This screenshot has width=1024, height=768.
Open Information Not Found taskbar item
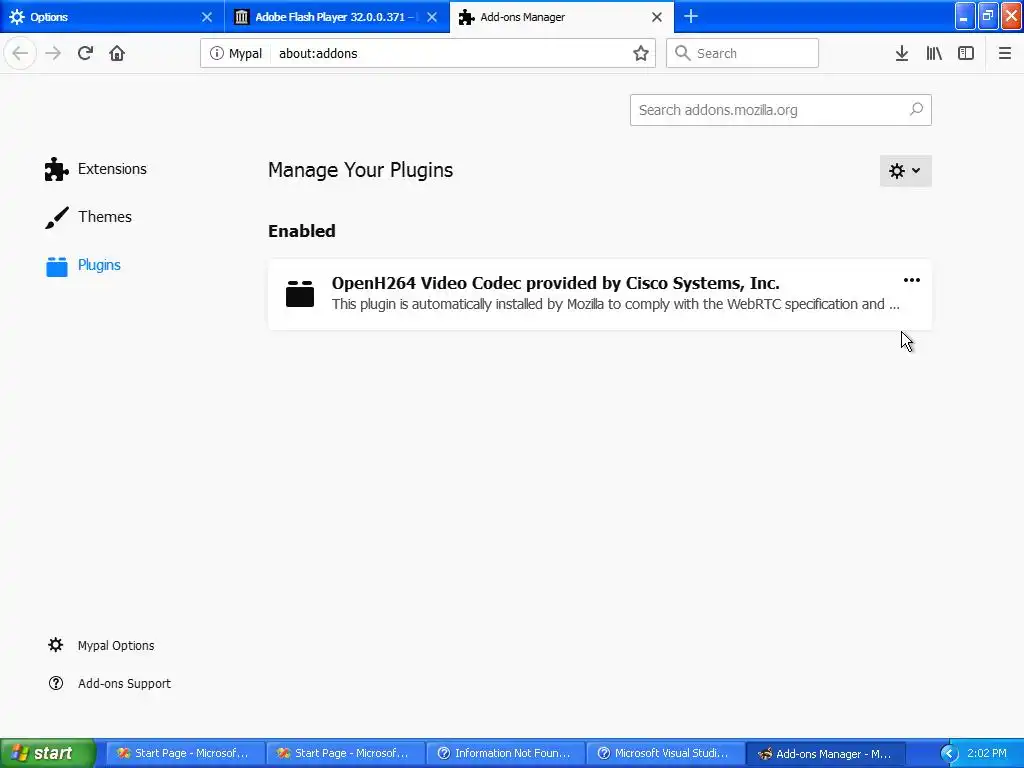coord(504,753)
